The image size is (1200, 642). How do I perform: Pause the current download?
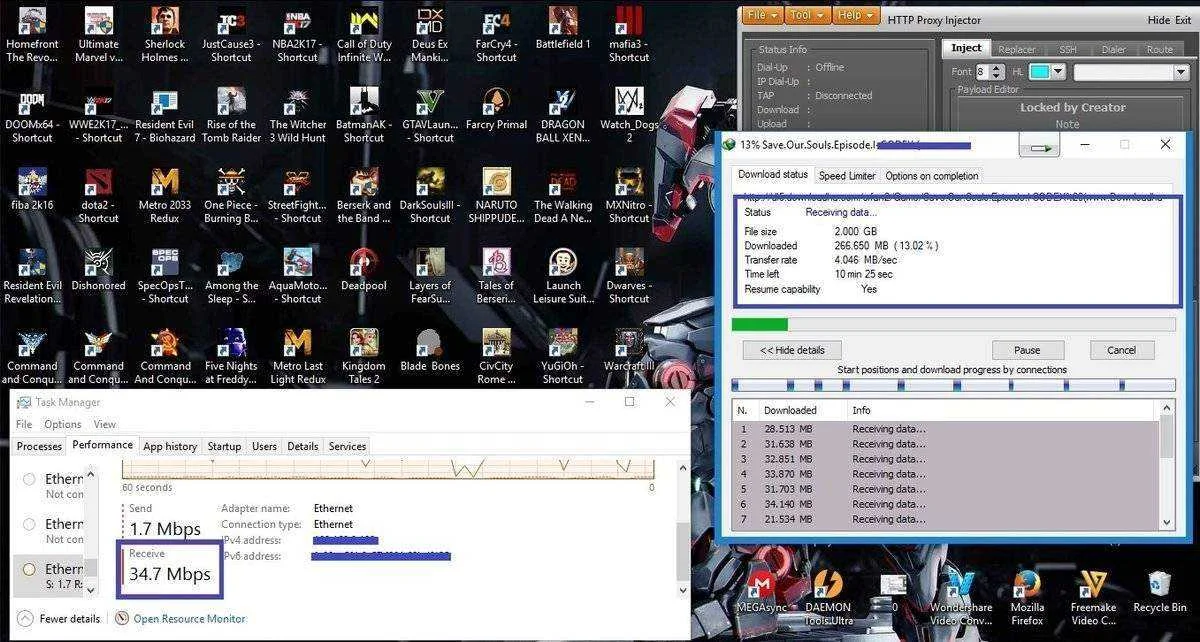click(1027, 350)
